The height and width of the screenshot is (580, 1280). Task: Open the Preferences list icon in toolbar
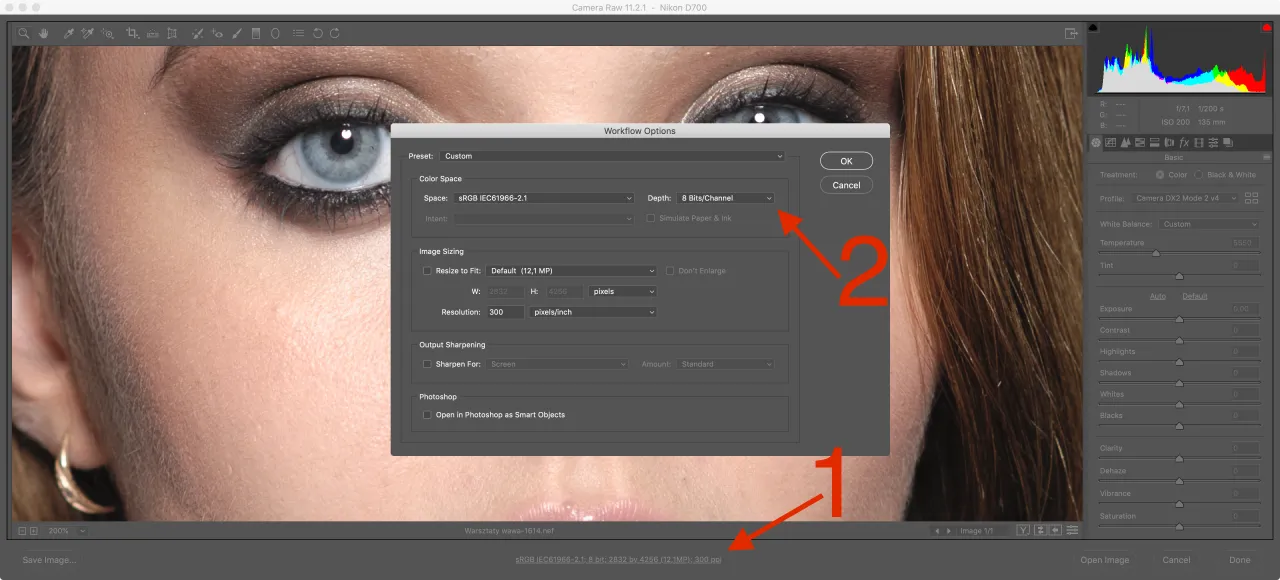pos(298,33)
